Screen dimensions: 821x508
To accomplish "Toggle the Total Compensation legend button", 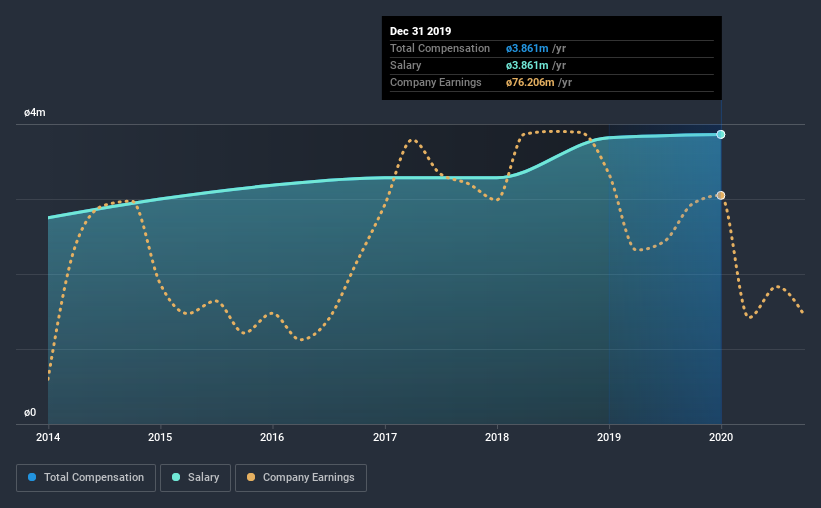I will [86, 478].
